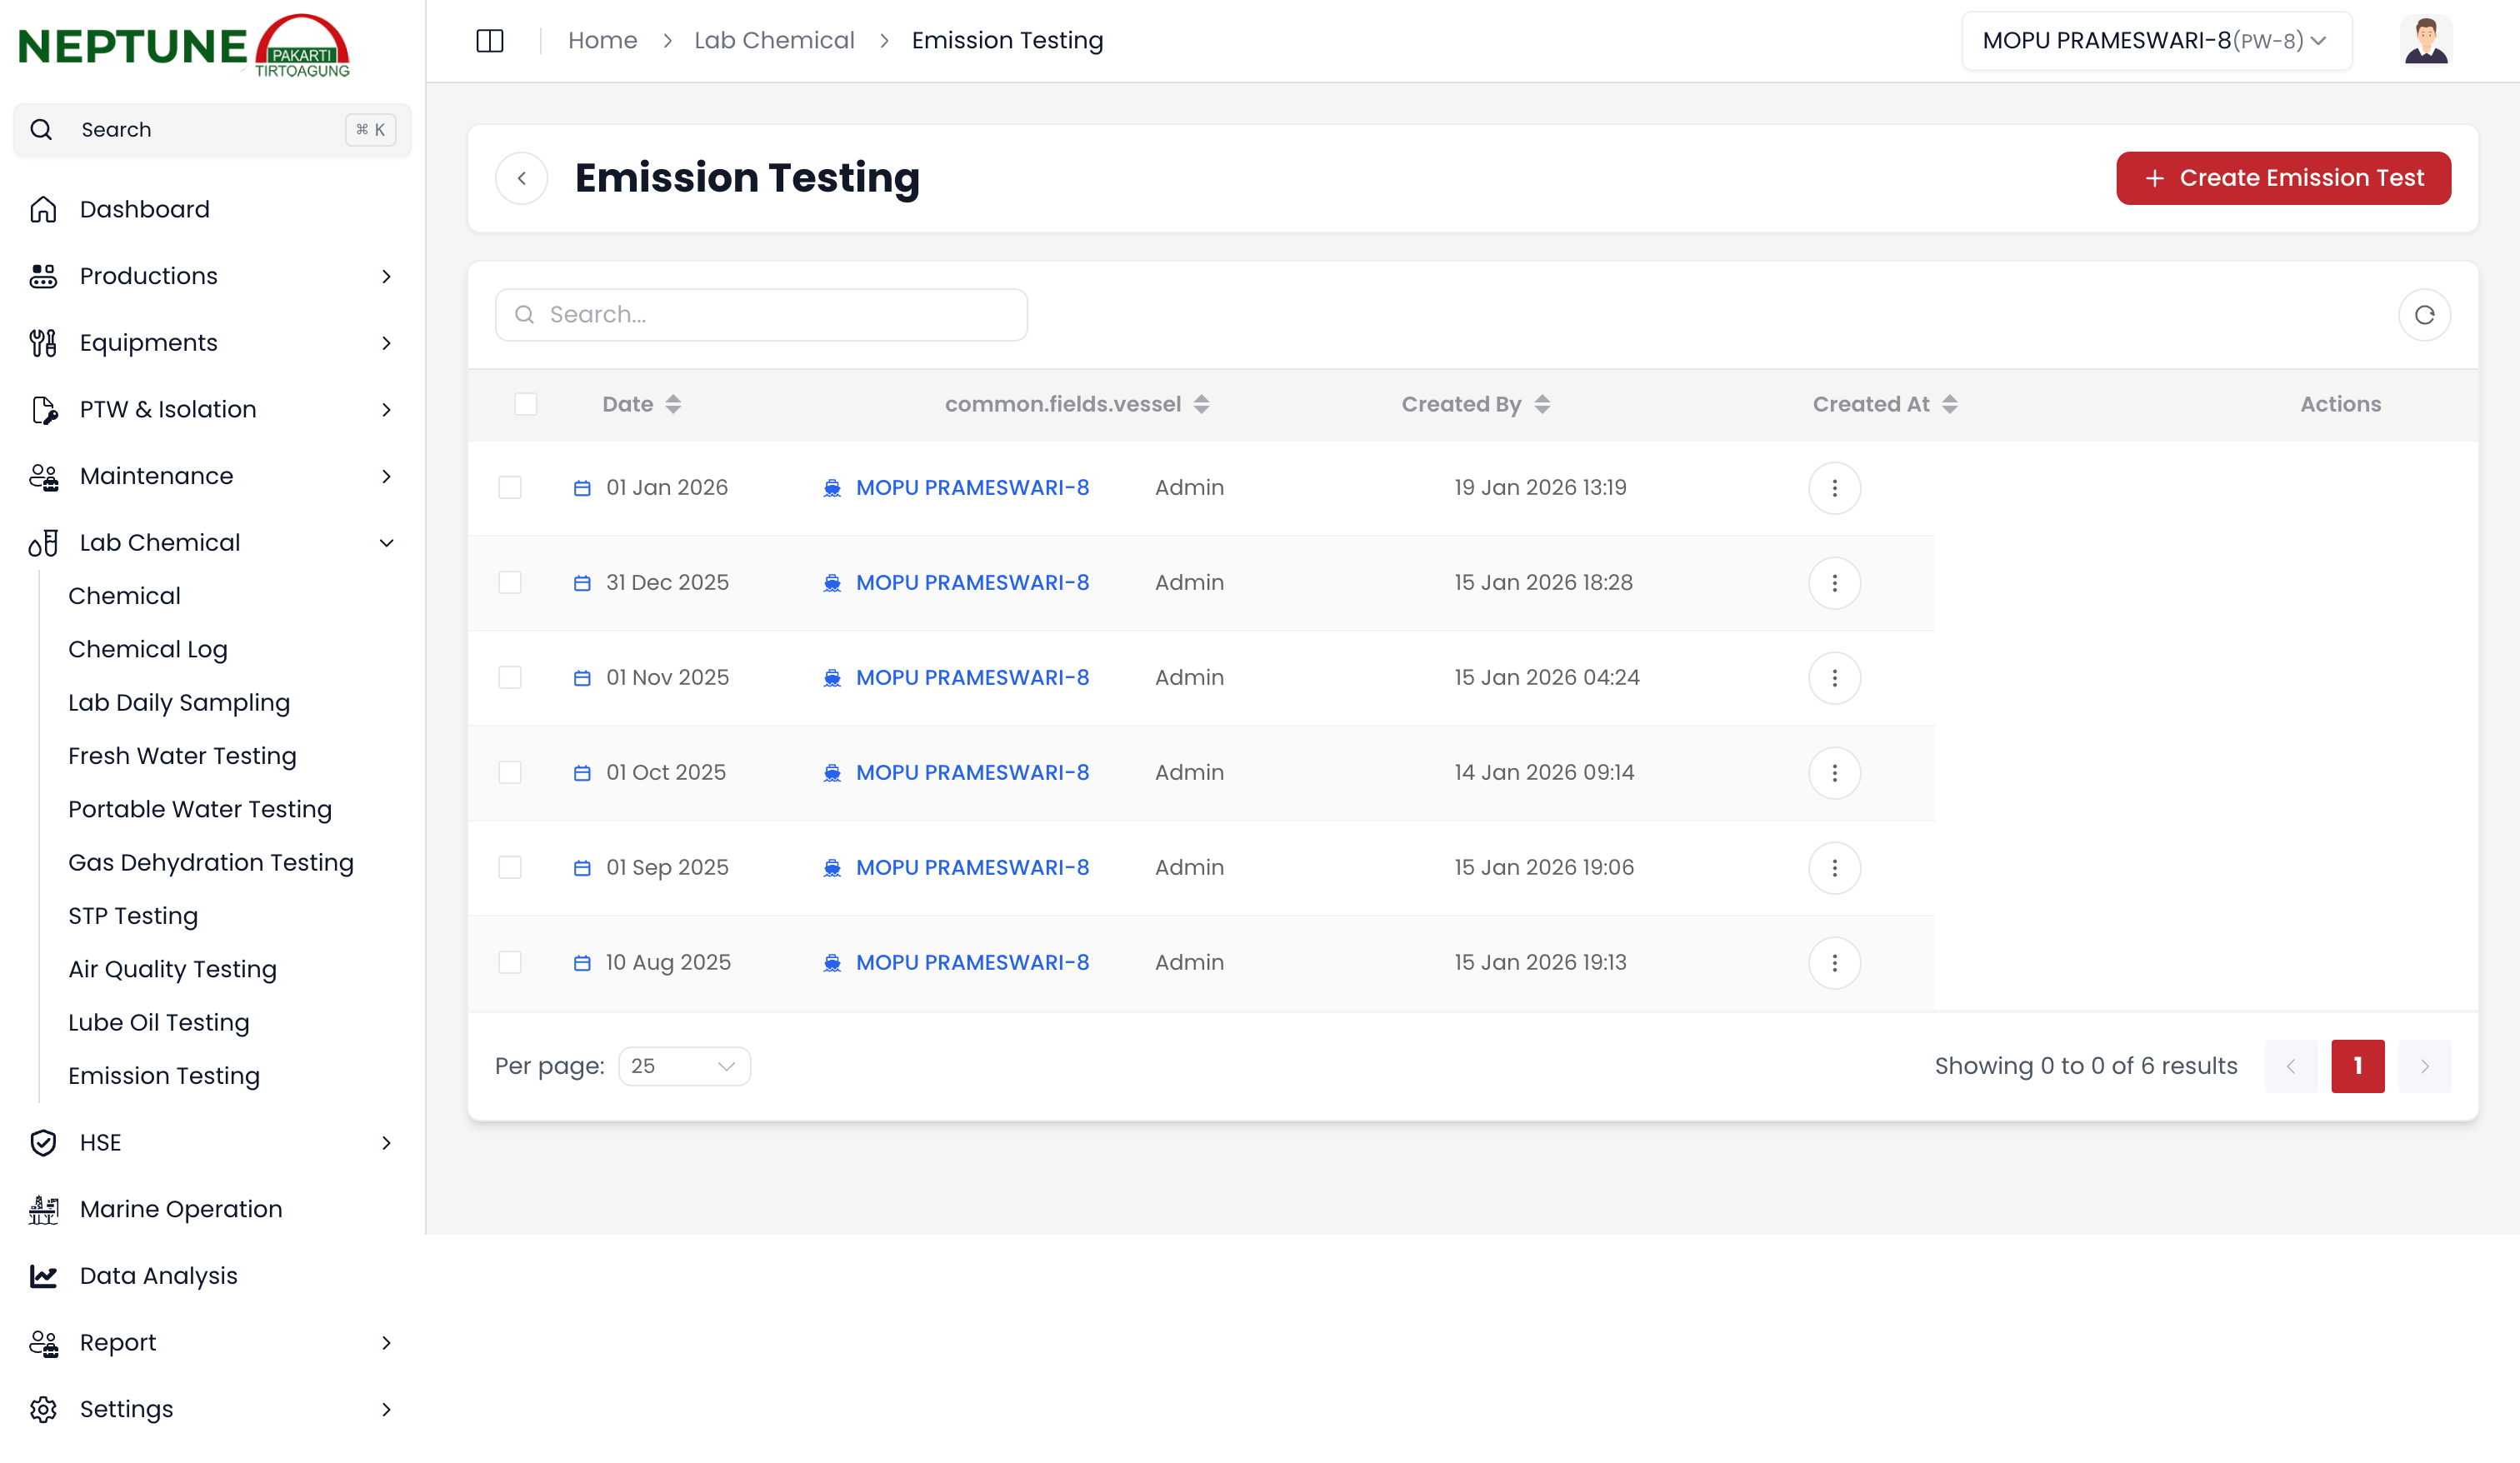This screenshot has width=2520, height=1463.
Task: Collapse the Lab Chemical menu
Action: coord(386,542)
